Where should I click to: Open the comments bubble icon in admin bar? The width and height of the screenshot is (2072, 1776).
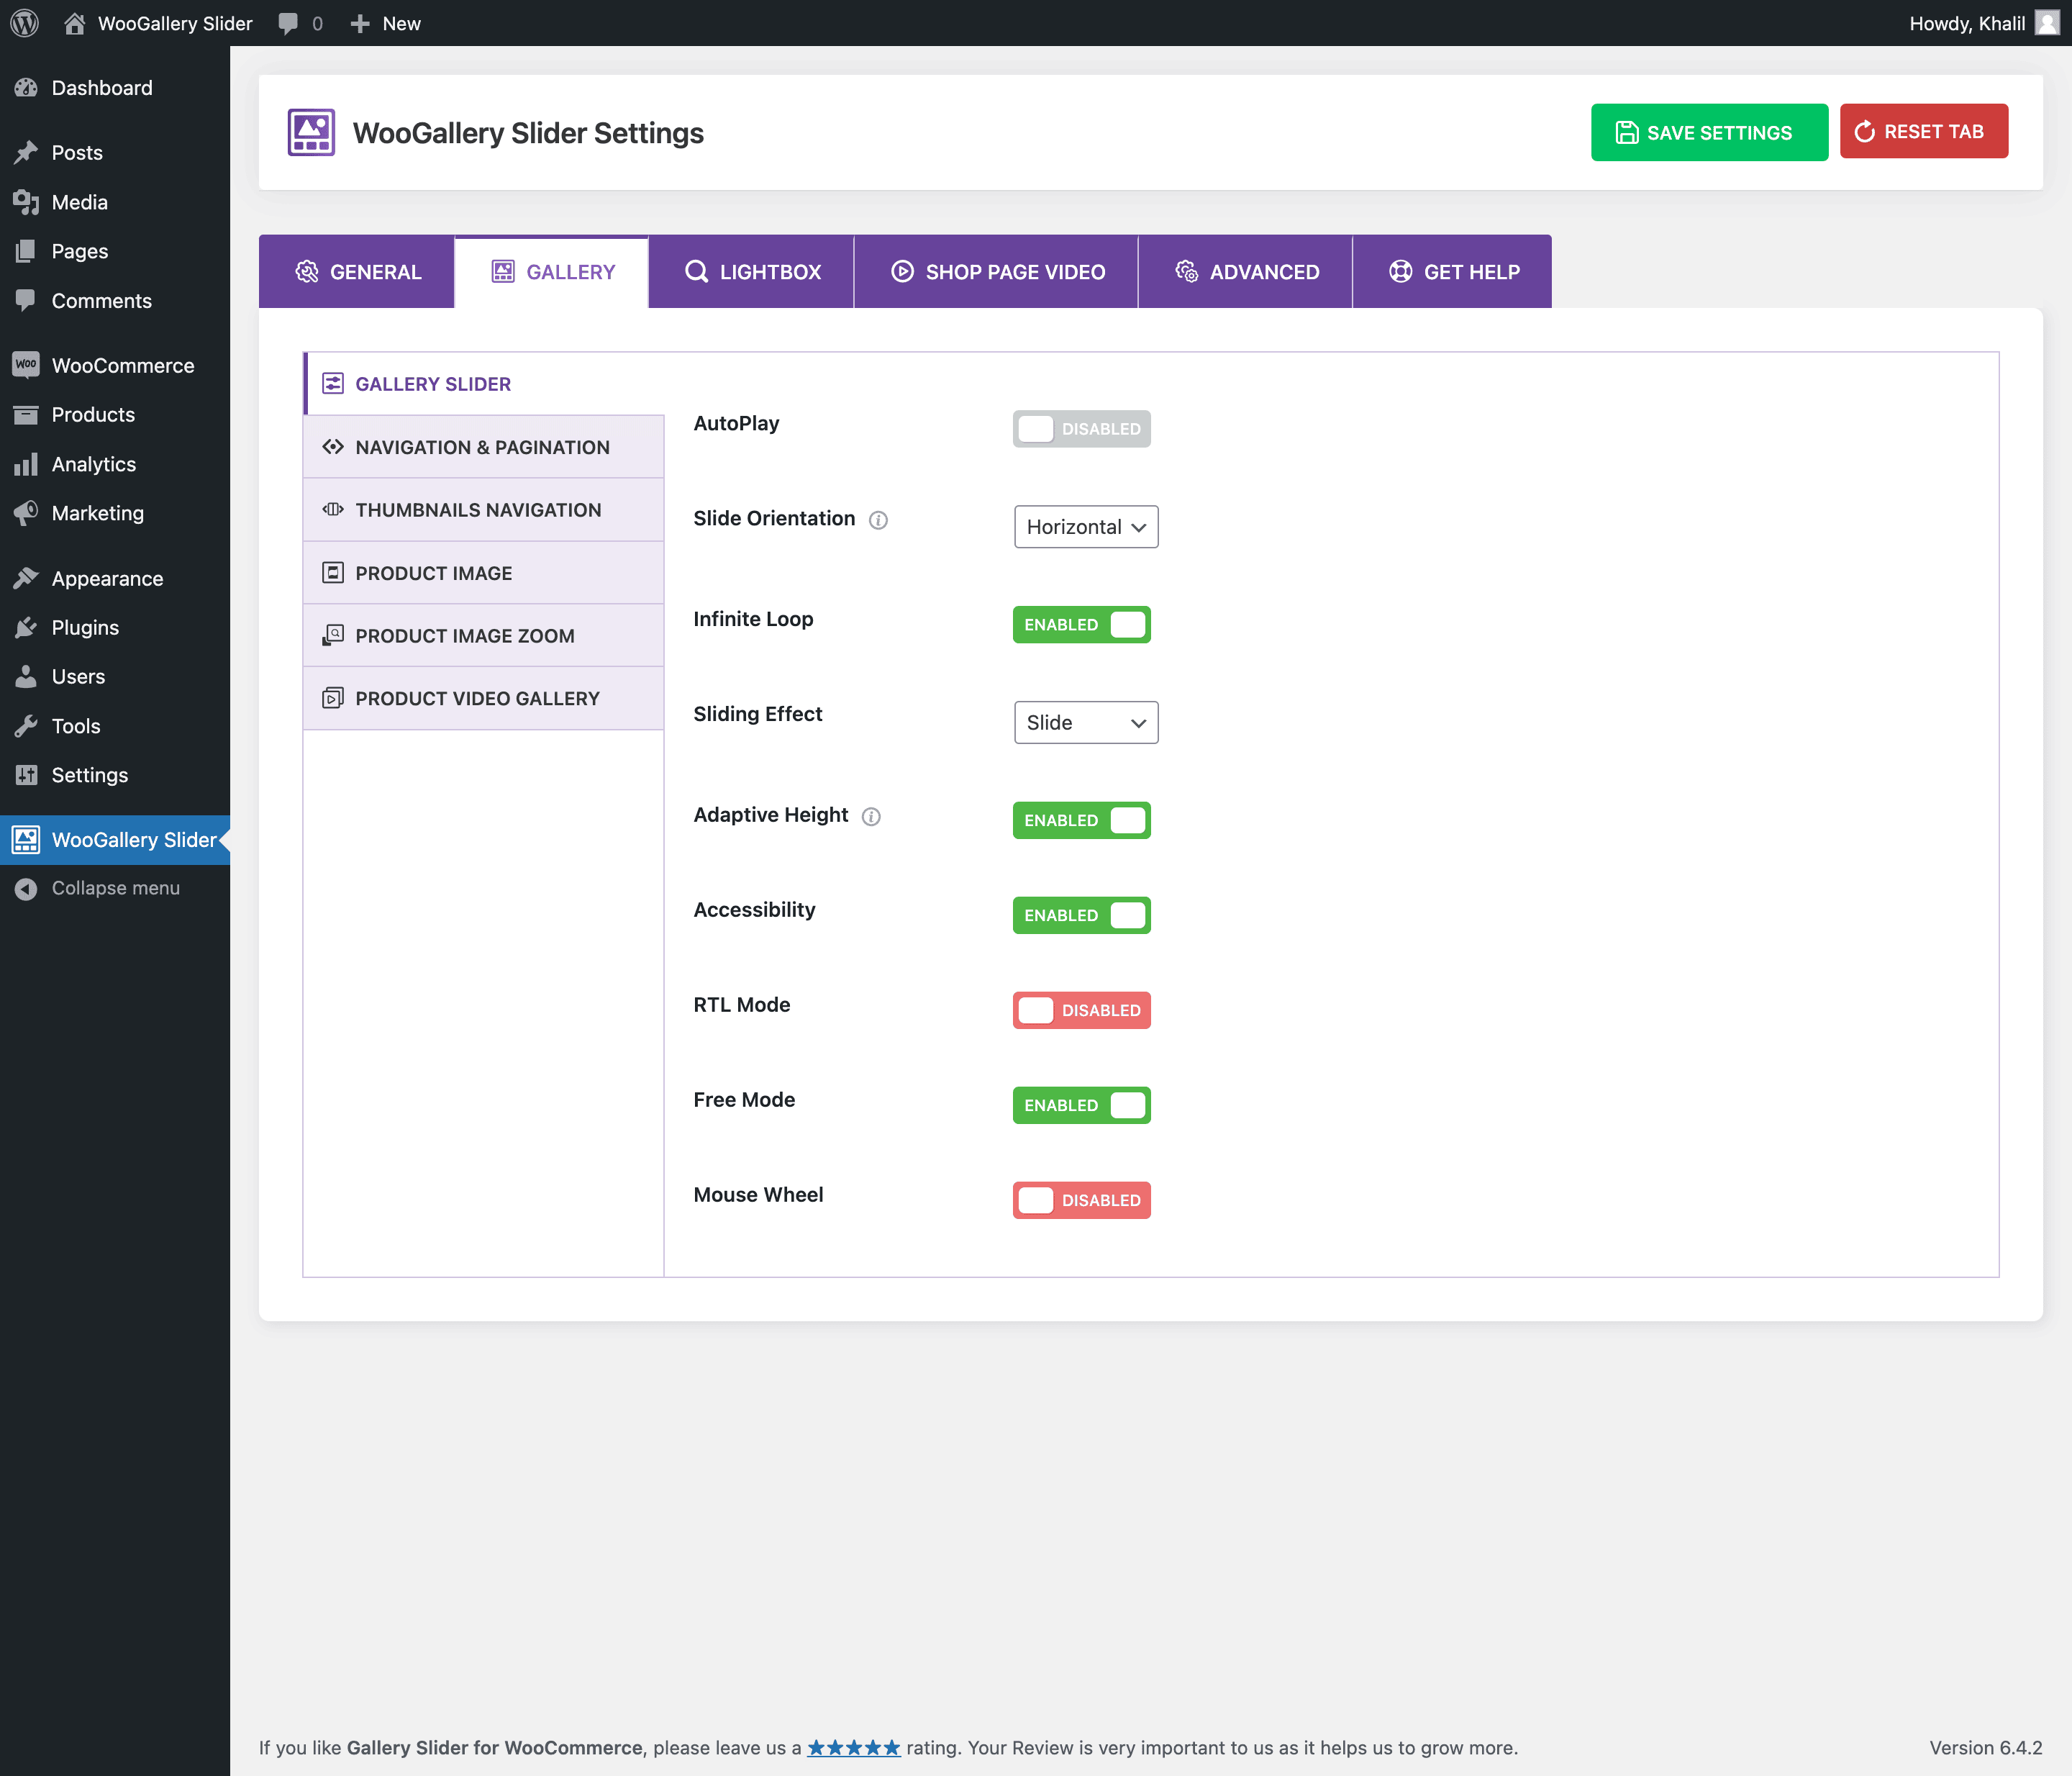point(288,23)
